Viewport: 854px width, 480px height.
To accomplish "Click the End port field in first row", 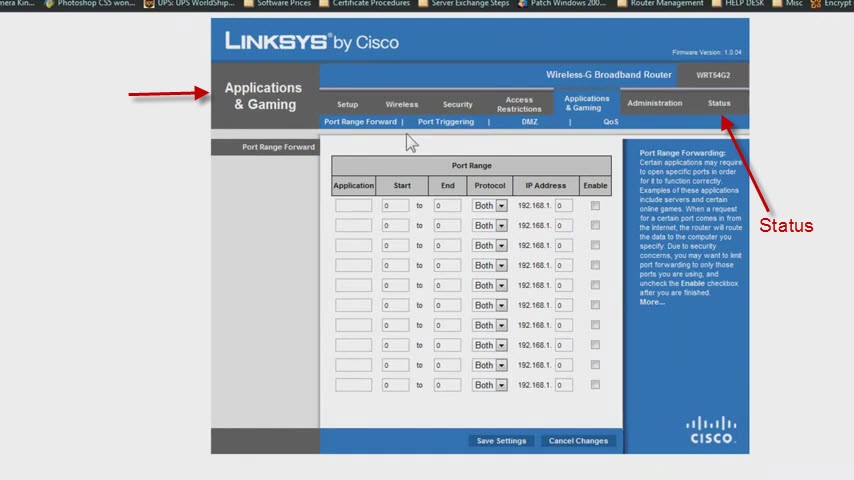I will [447, 205].
